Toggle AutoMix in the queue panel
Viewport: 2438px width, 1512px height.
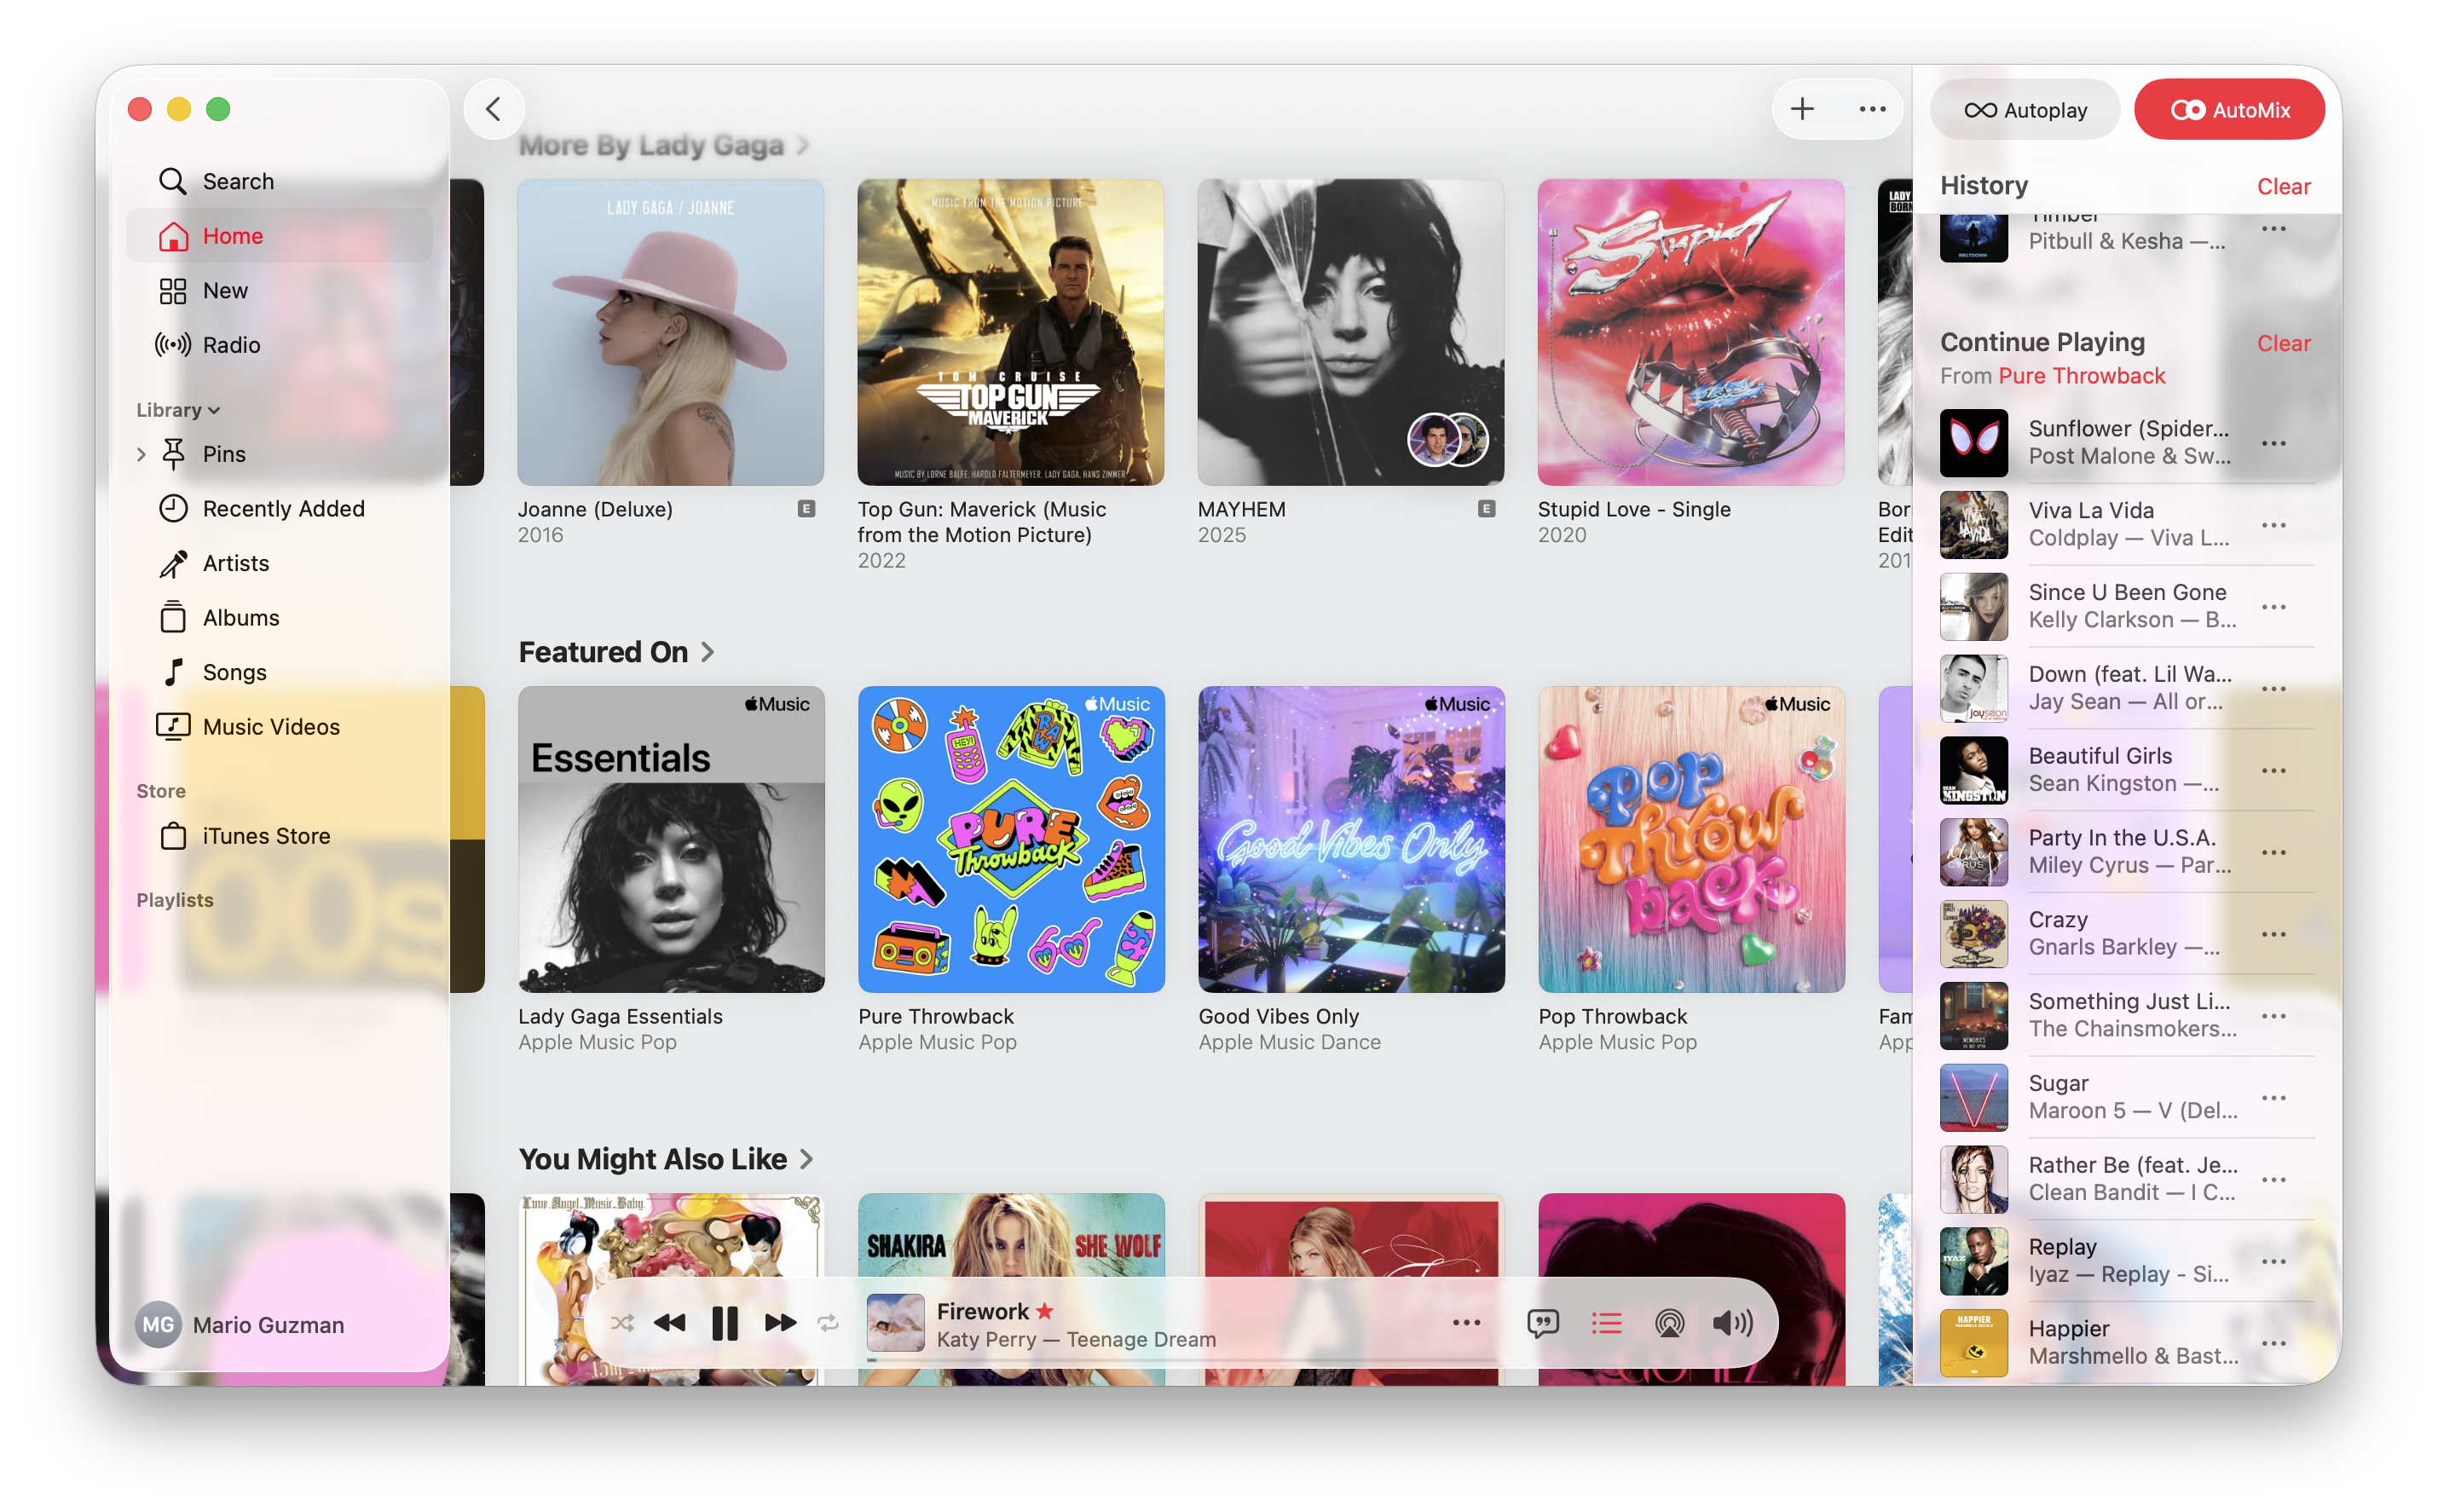coord(2229,110)
